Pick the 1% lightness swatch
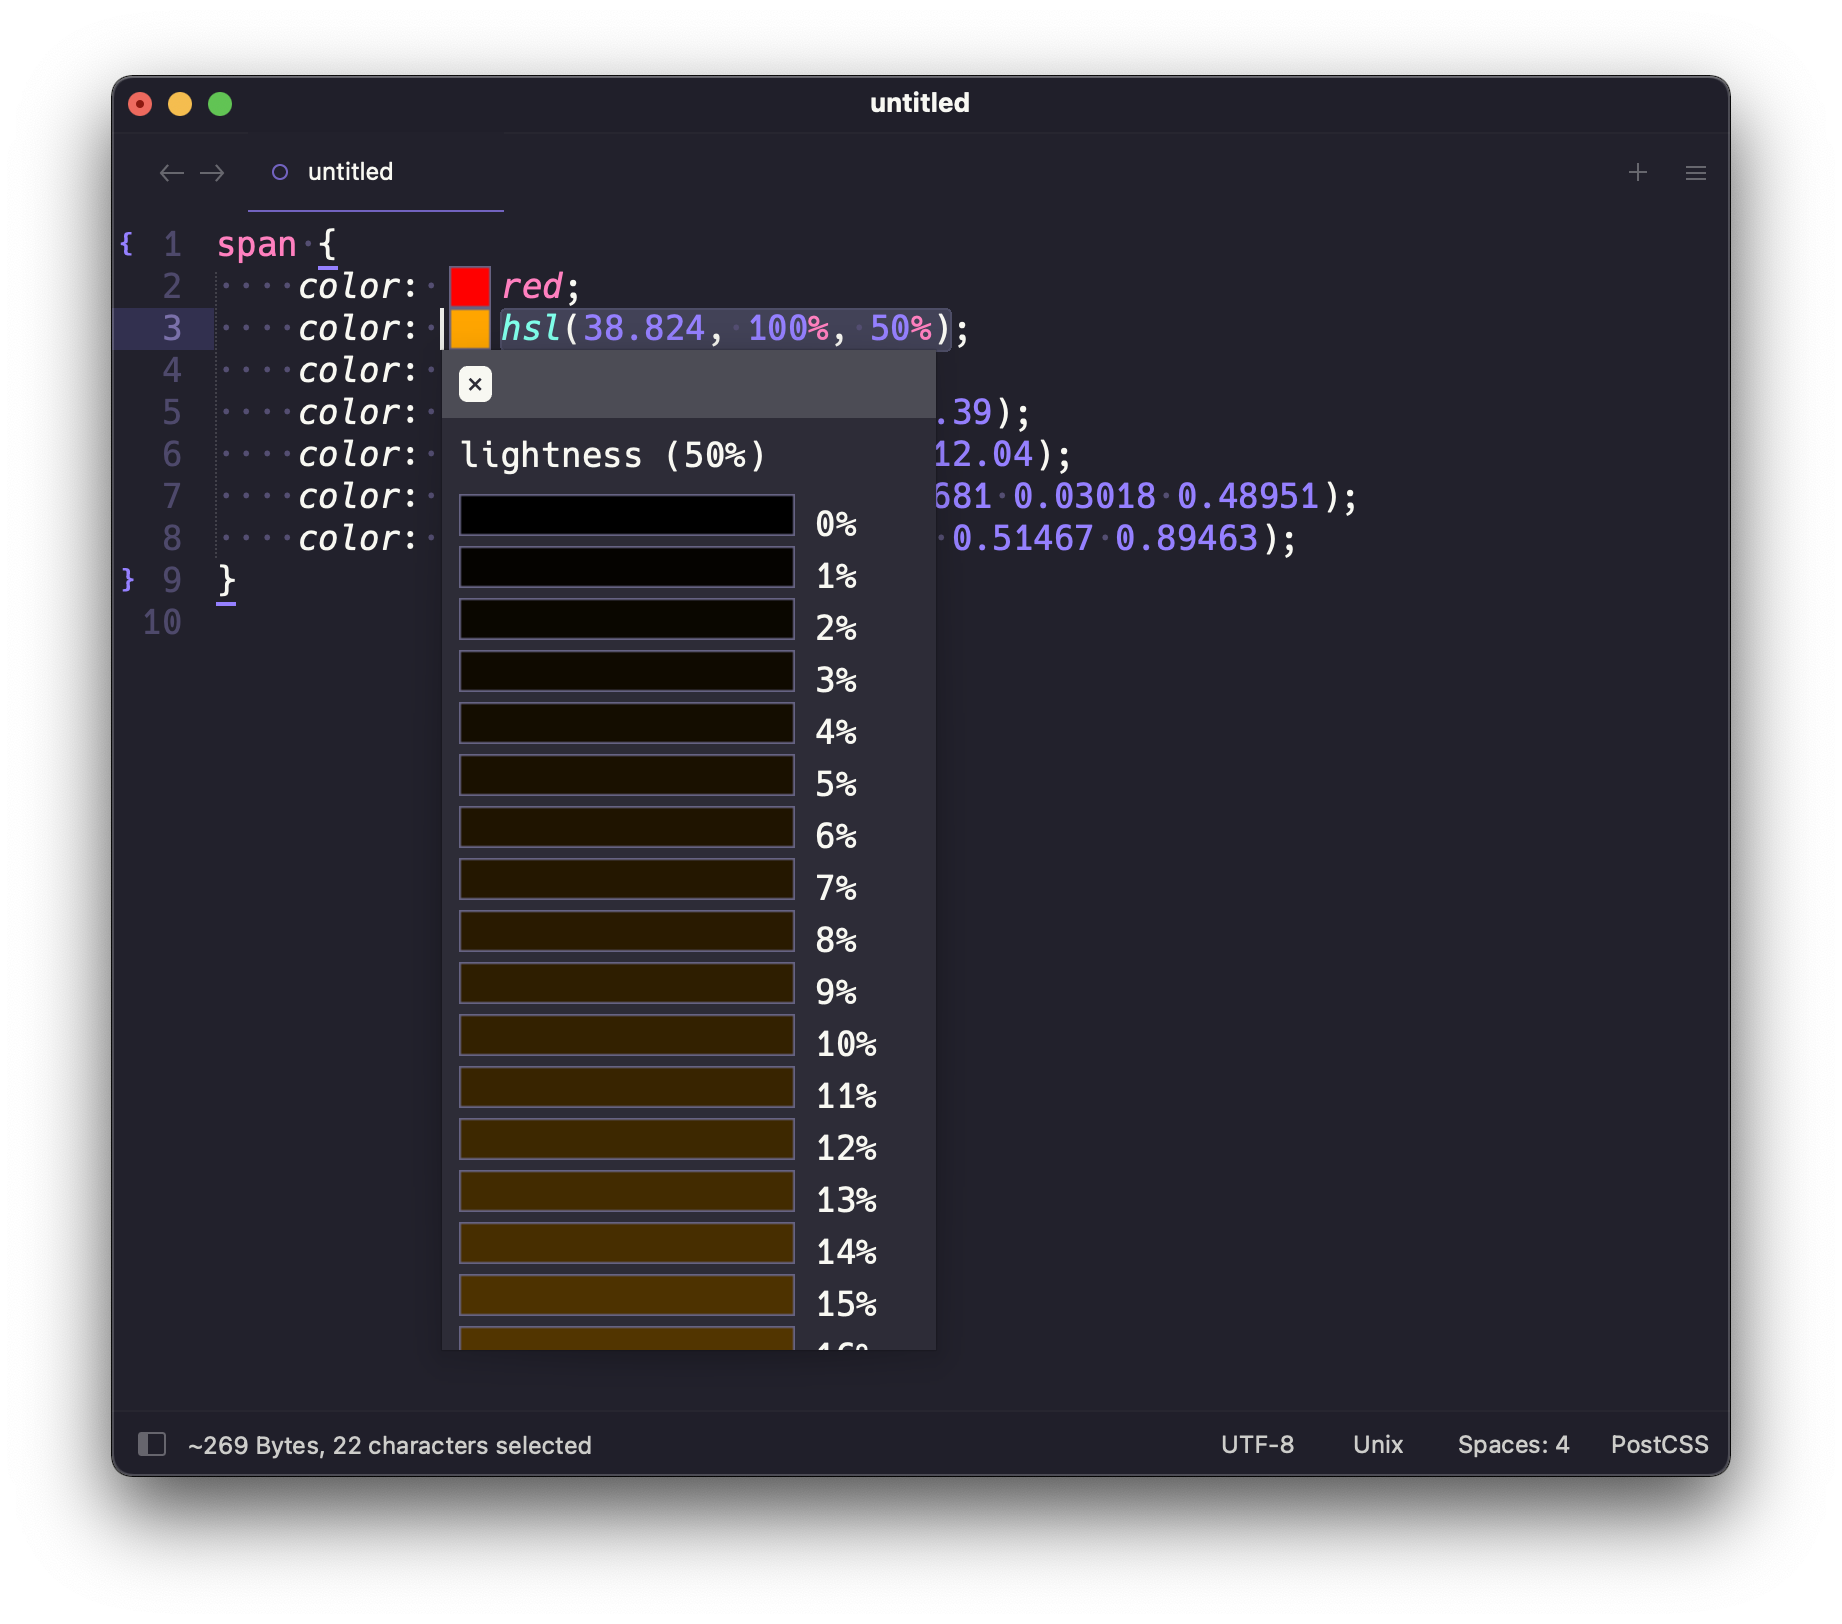Screen dimensions: 1842x1624 (x=627, y=567)
